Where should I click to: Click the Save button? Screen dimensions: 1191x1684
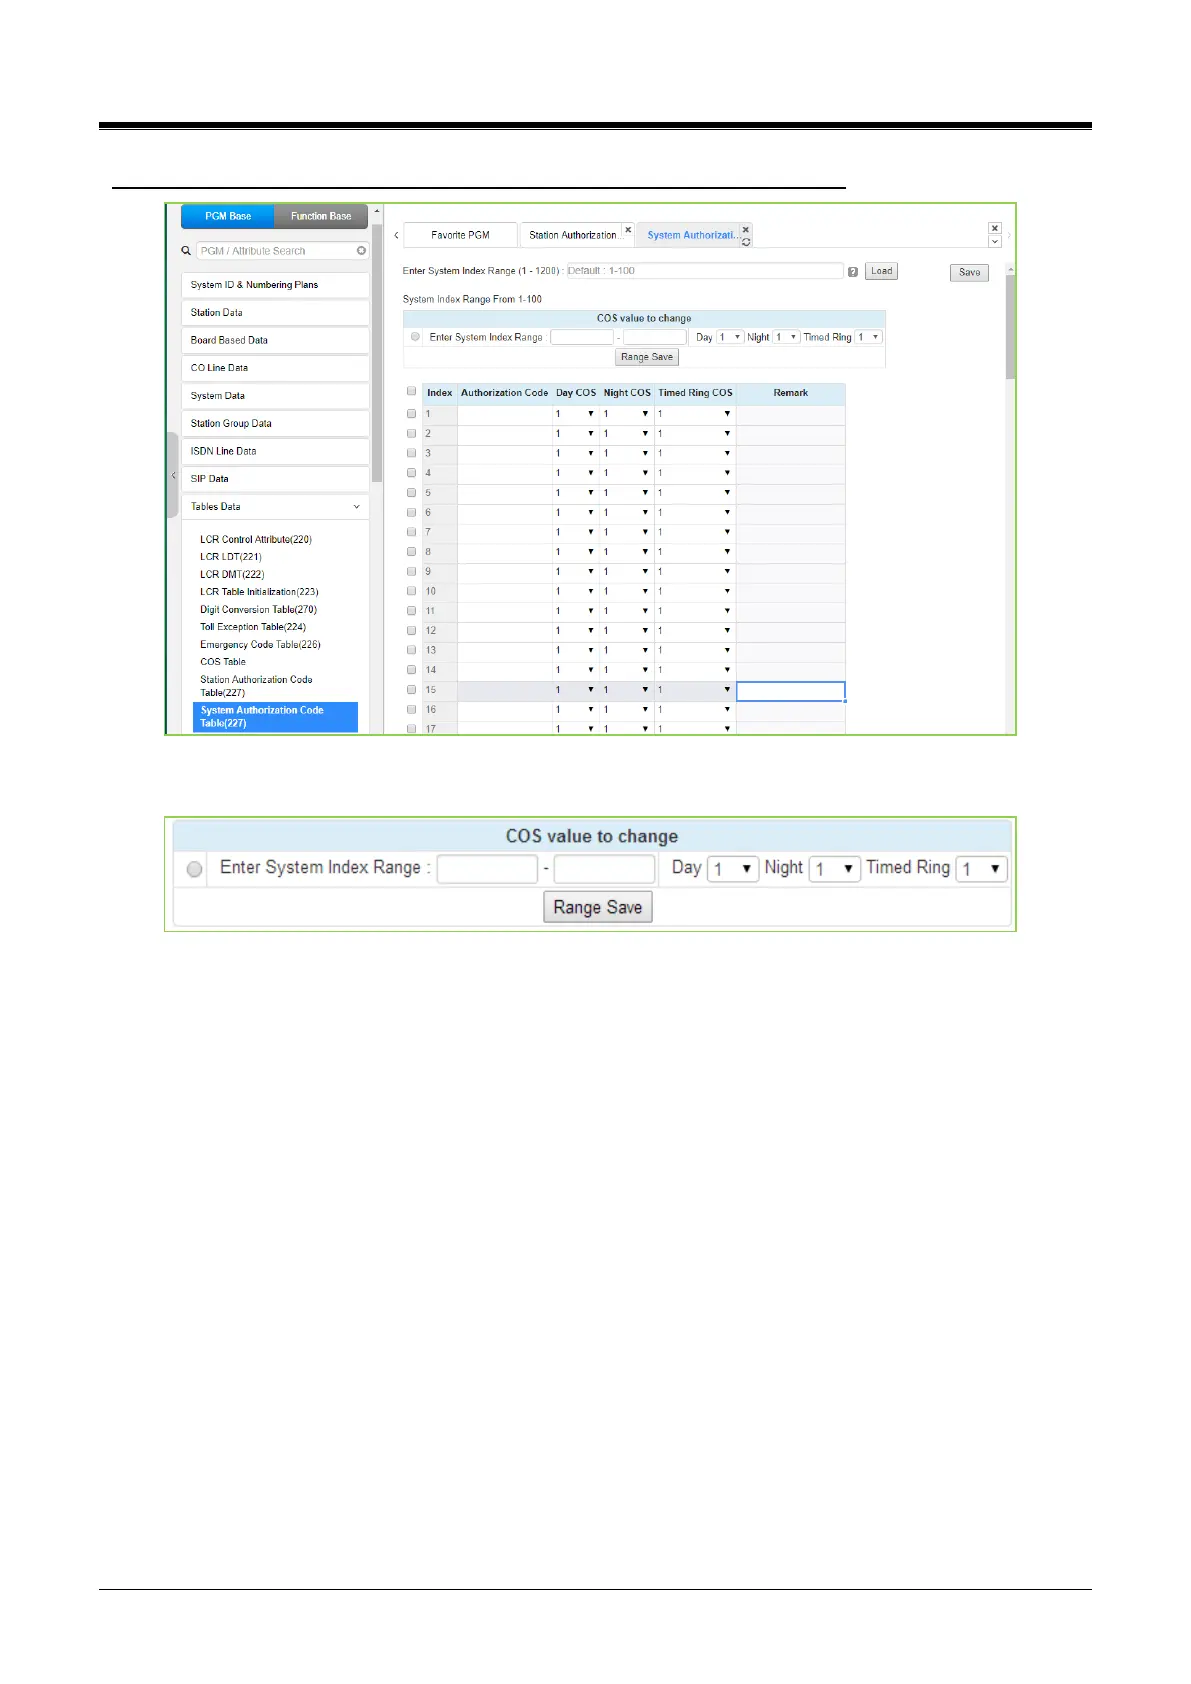pyautogui.click(x=969, y=272)
